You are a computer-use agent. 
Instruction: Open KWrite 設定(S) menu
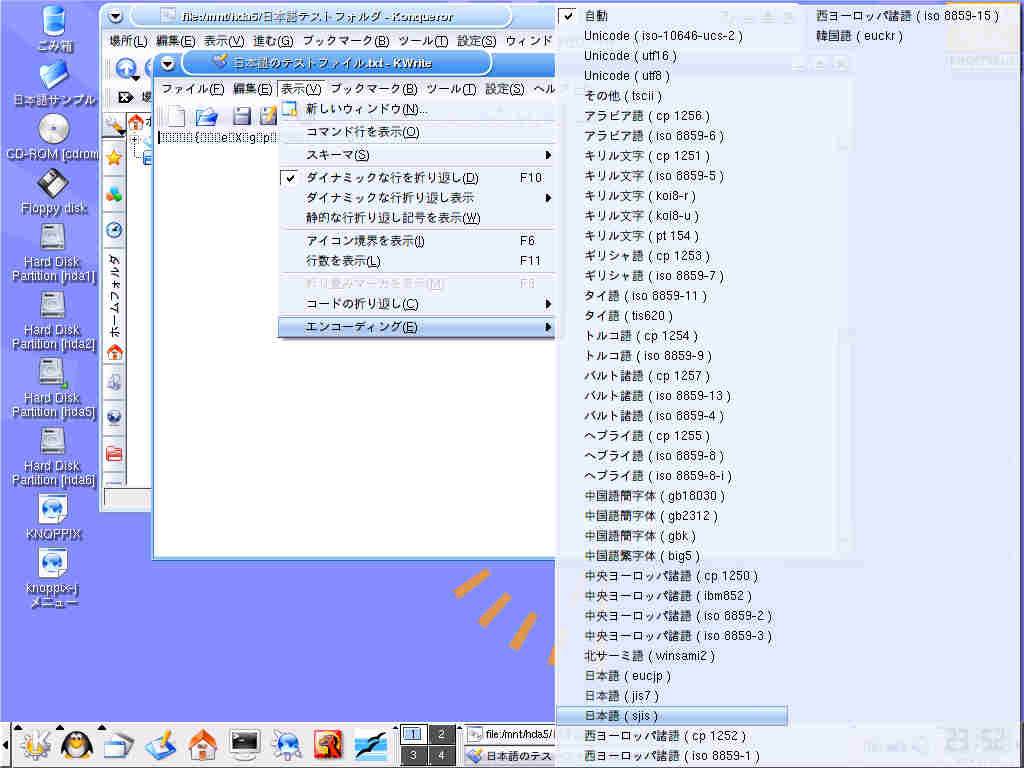pyautogui.click(x=504, y=88)
